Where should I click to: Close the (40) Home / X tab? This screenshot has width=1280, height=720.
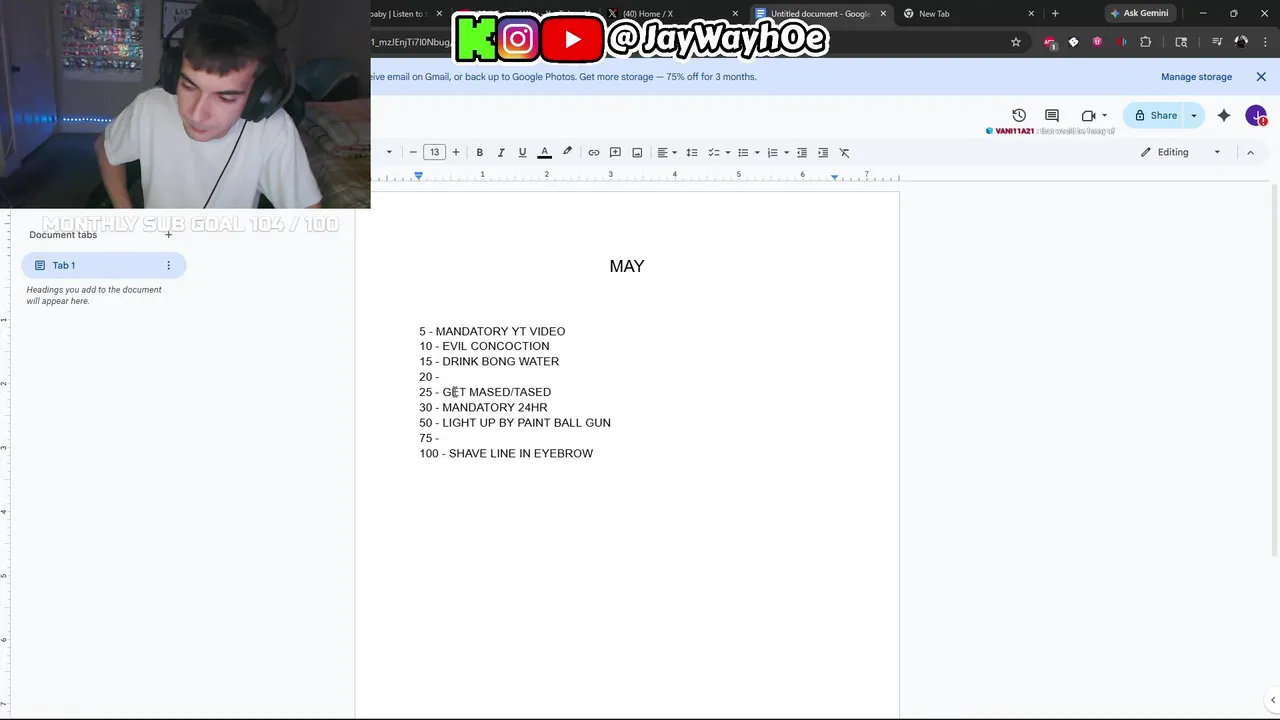(736, 14)
